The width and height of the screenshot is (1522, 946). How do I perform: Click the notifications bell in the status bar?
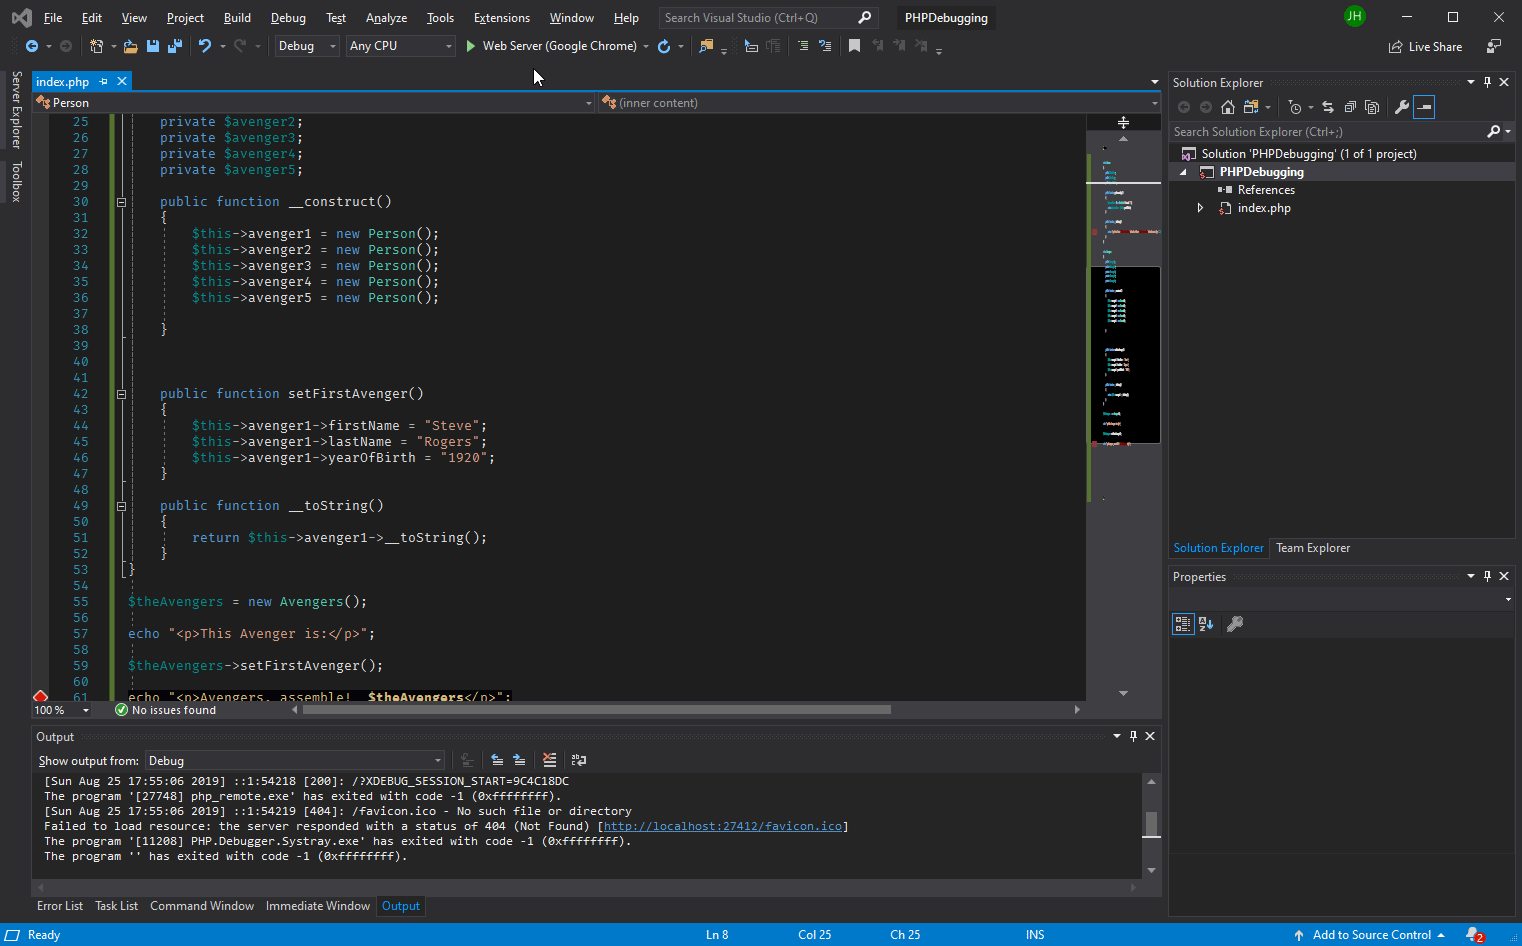coord(1475,935)
